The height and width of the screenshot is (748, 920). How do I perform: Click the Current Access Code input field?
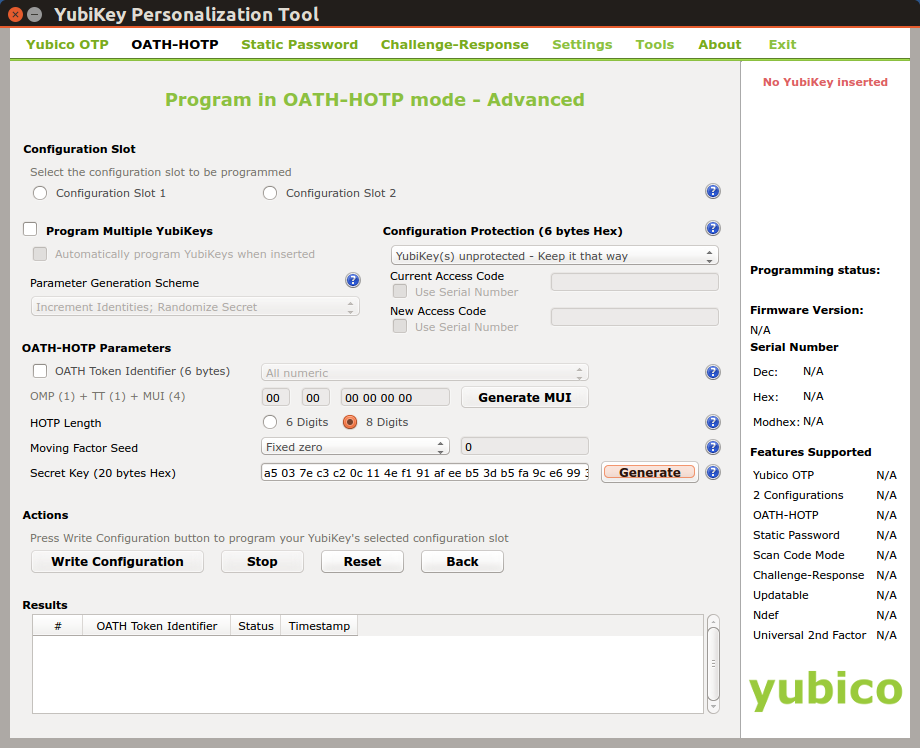[x=635, y=282]
